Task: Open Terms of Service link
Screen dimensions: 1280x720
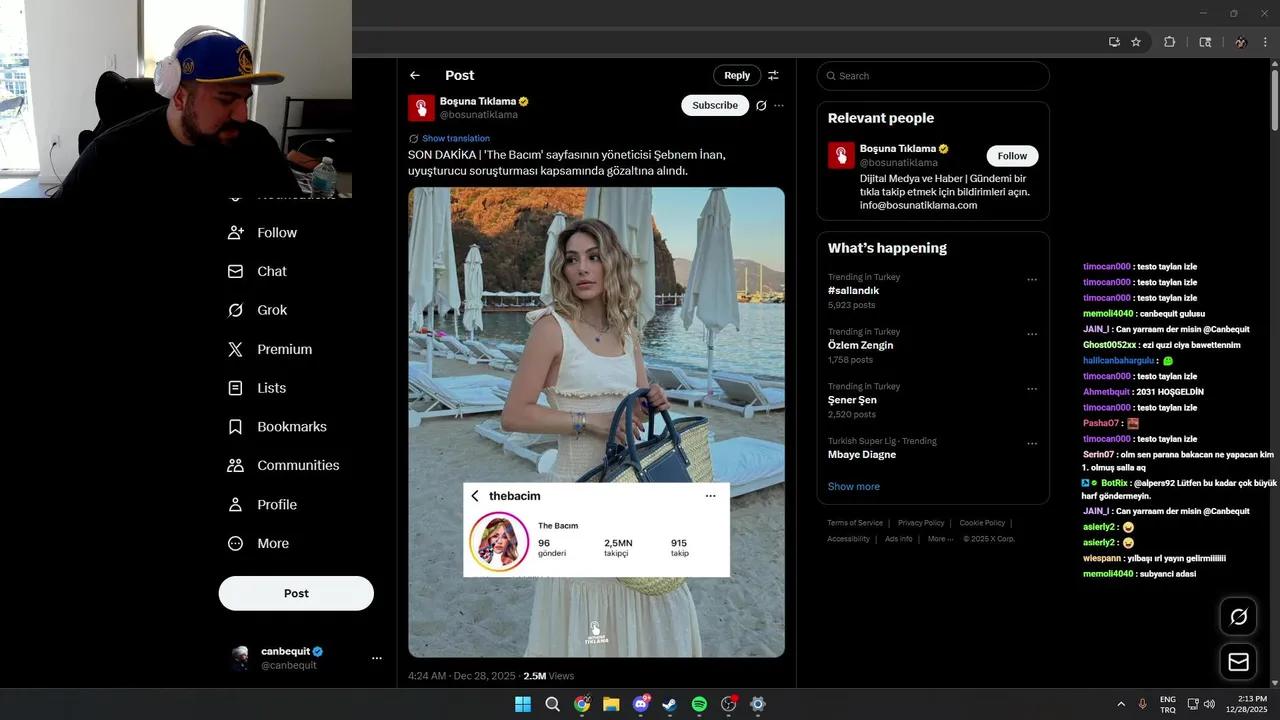Action: 855,523
